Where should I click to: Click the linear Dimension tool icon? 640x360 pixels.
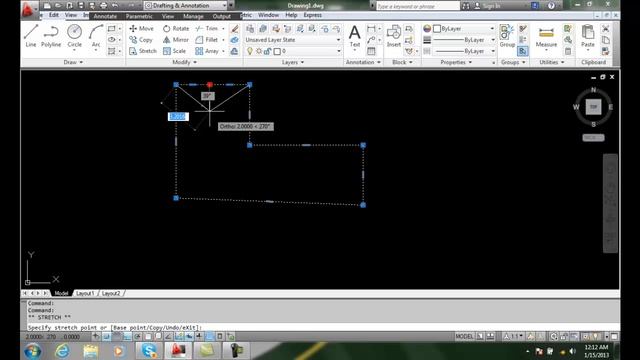coord(371,29)
